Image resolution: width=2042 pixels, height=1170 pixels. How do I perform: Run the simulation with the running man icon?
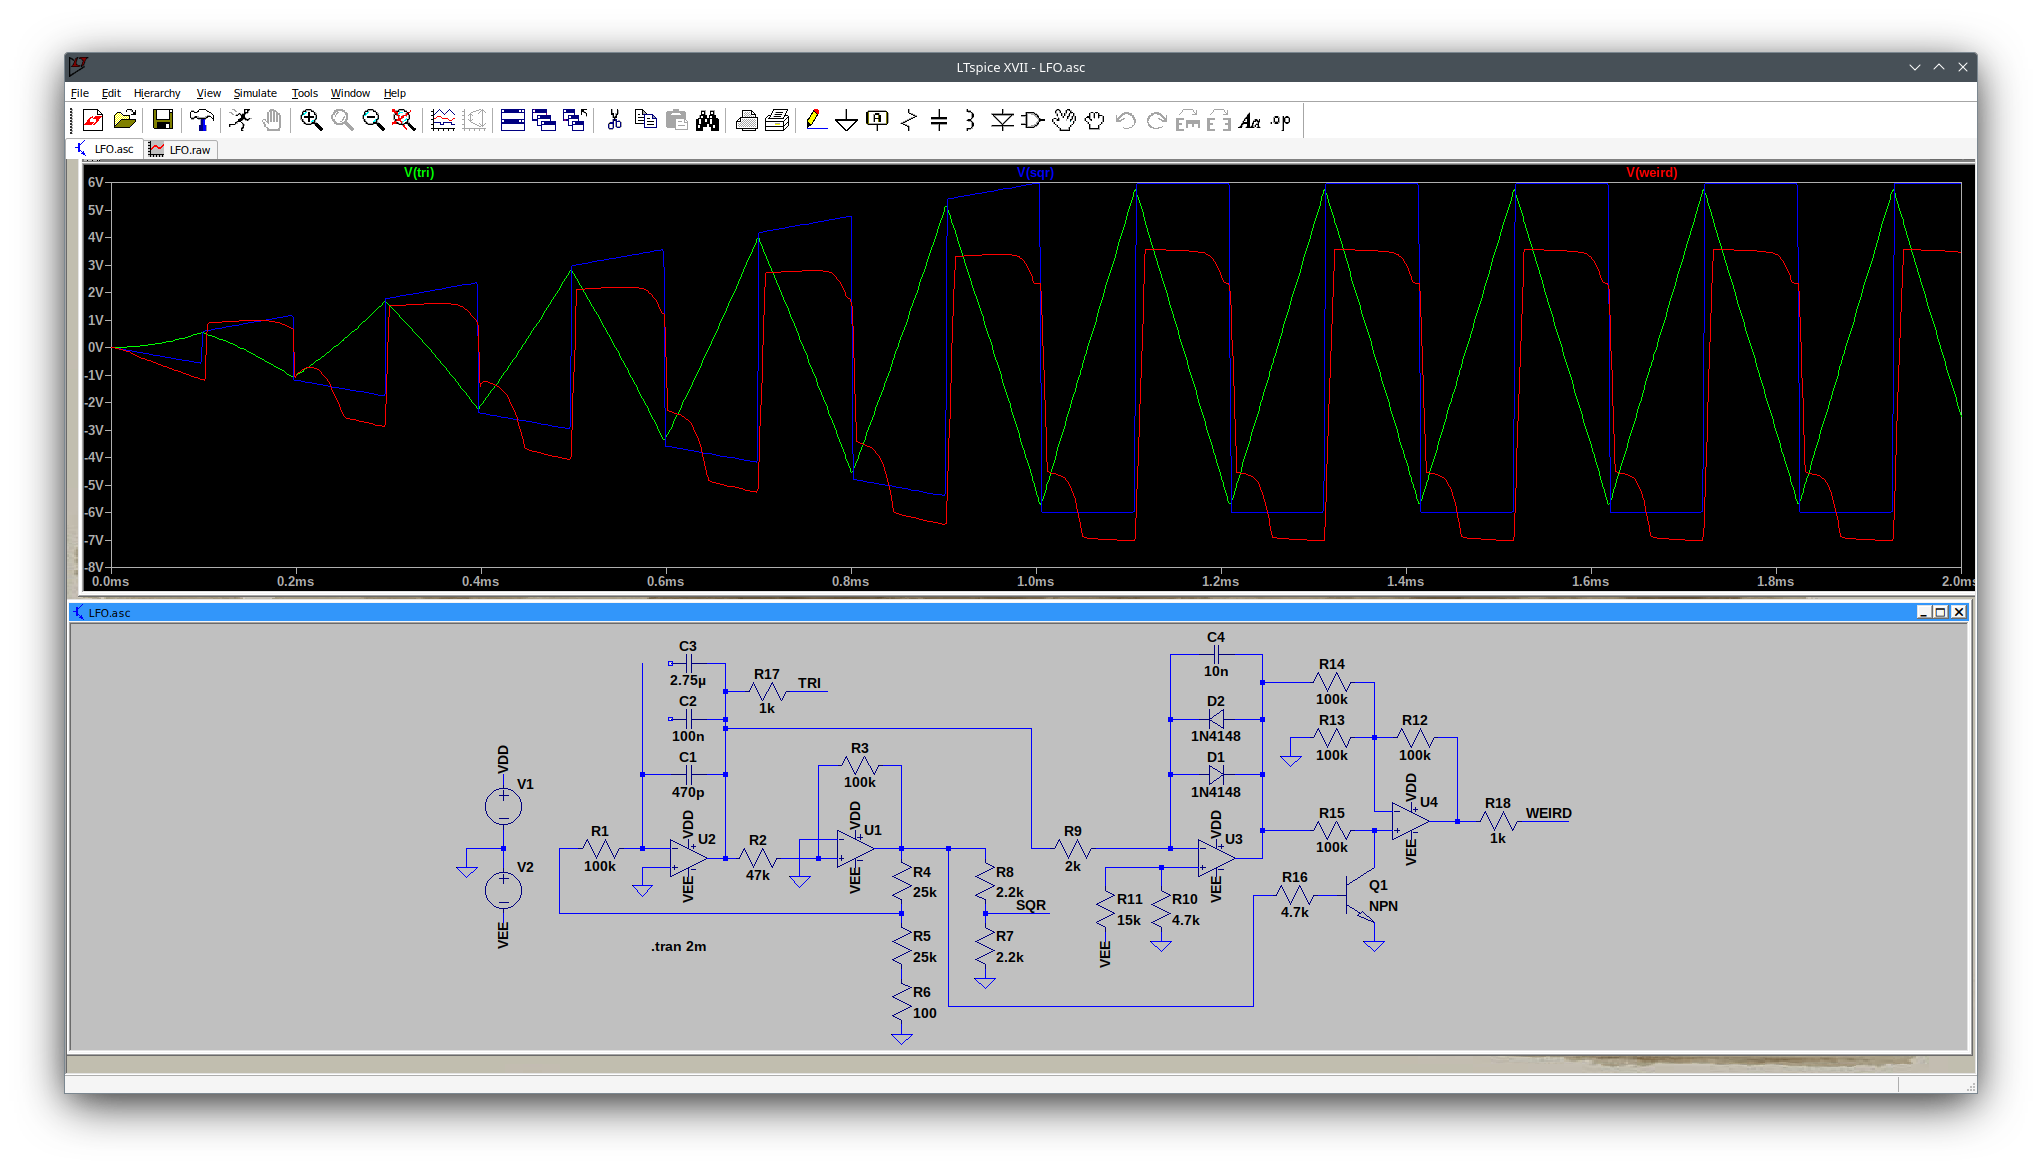click(x=240, y=120)
